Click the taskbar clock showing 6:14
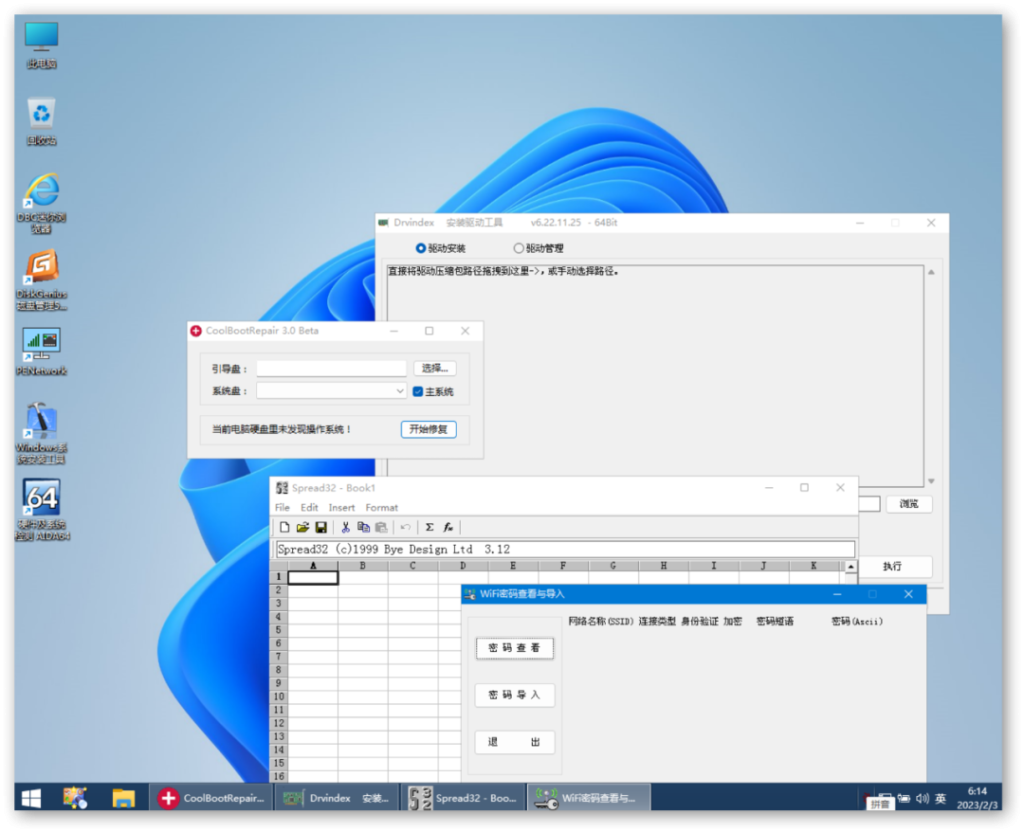The image size is (1024, 832). [977, 798]
